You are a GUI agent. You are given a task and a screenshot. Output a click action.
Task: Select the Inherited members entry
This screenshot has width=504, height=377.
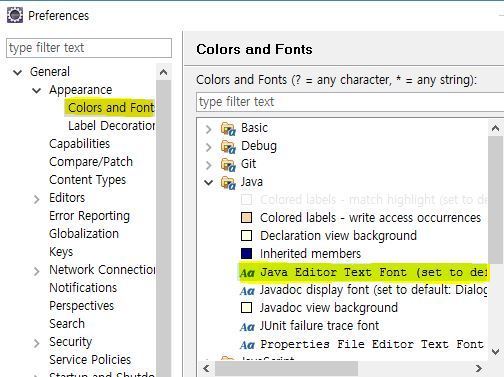[x=310, y=254]
